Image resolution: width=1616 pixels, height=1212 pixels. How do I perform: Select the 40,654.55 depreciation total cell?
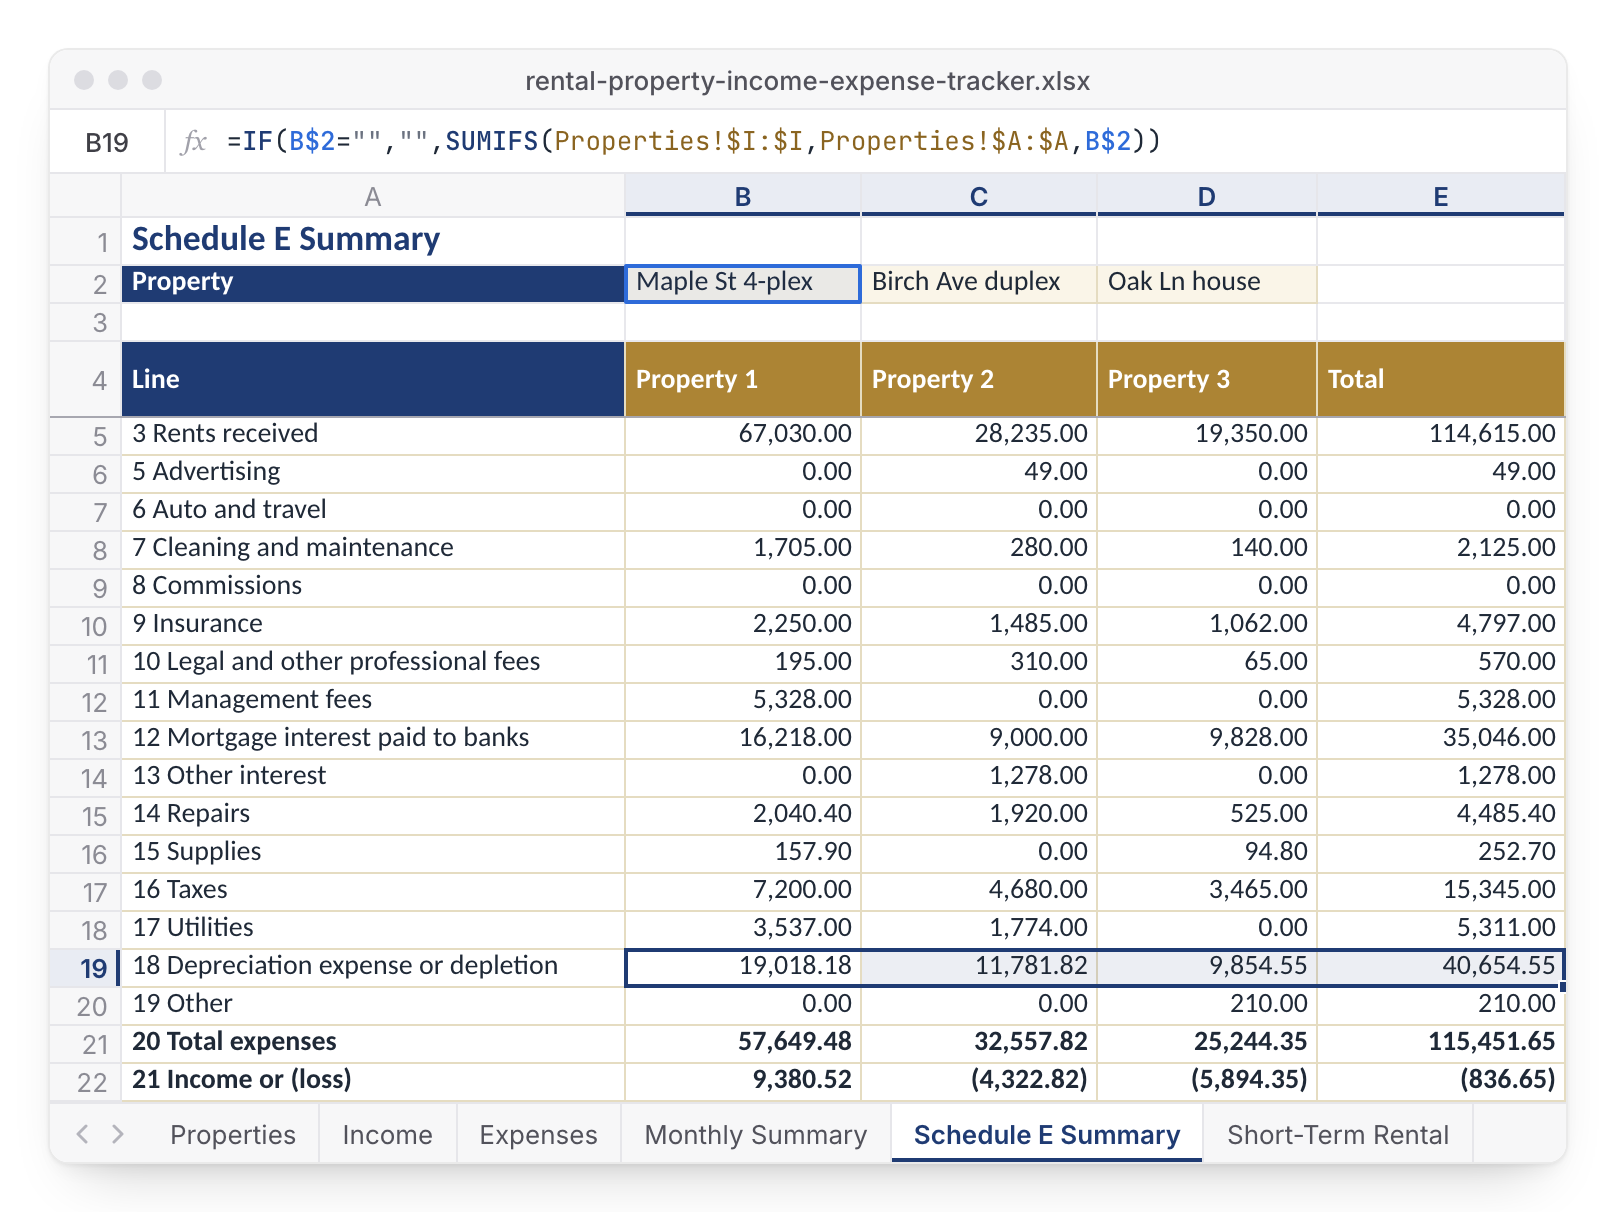click(x=1441, y=966)
